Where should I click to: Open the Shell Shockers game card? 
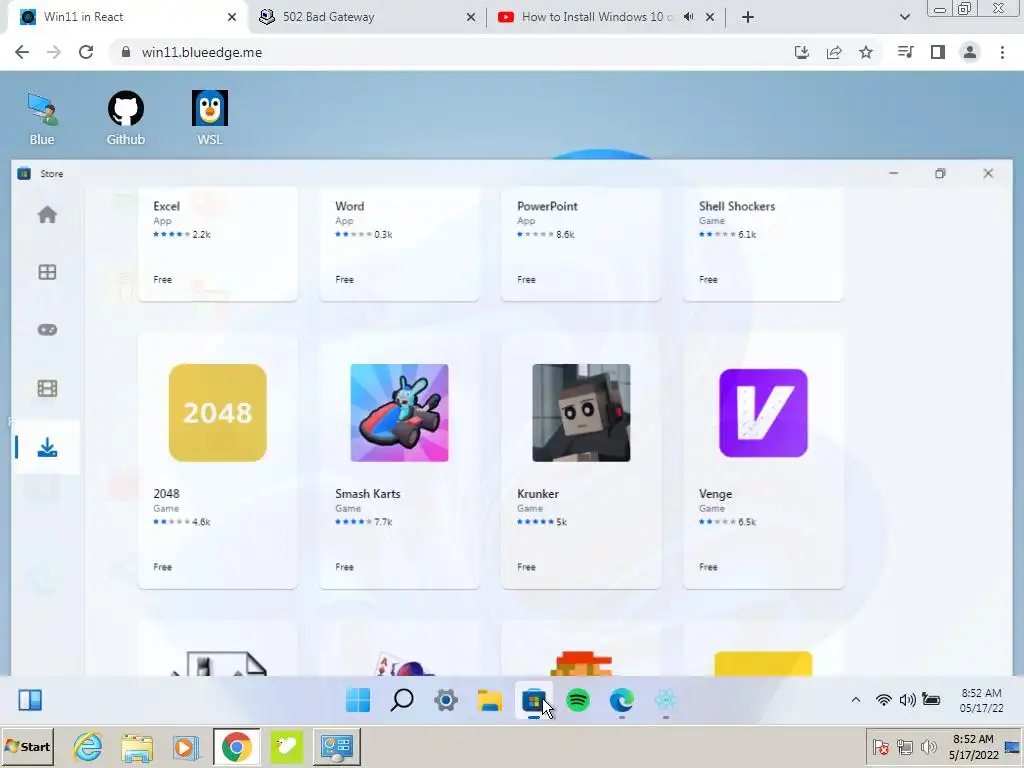pyautogui.click(x=763, y=244)
